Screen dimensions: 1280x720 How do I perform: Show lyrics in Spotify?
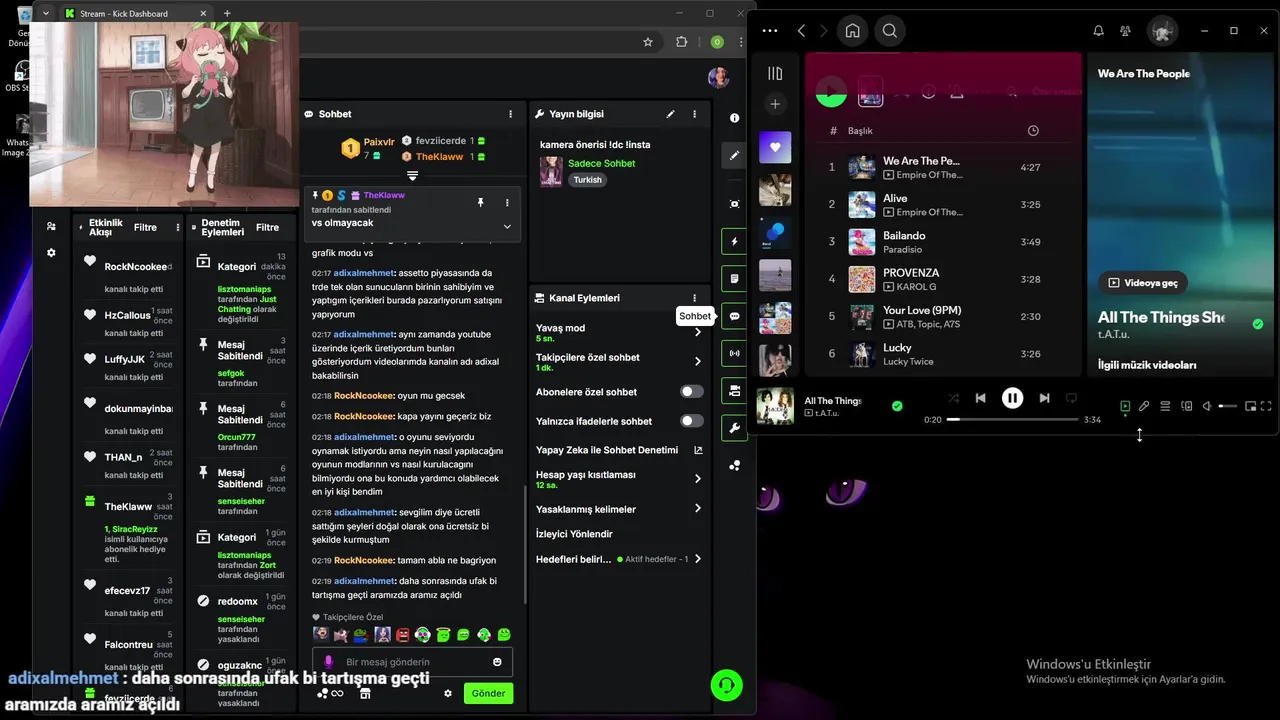(x=1145, y=406)
